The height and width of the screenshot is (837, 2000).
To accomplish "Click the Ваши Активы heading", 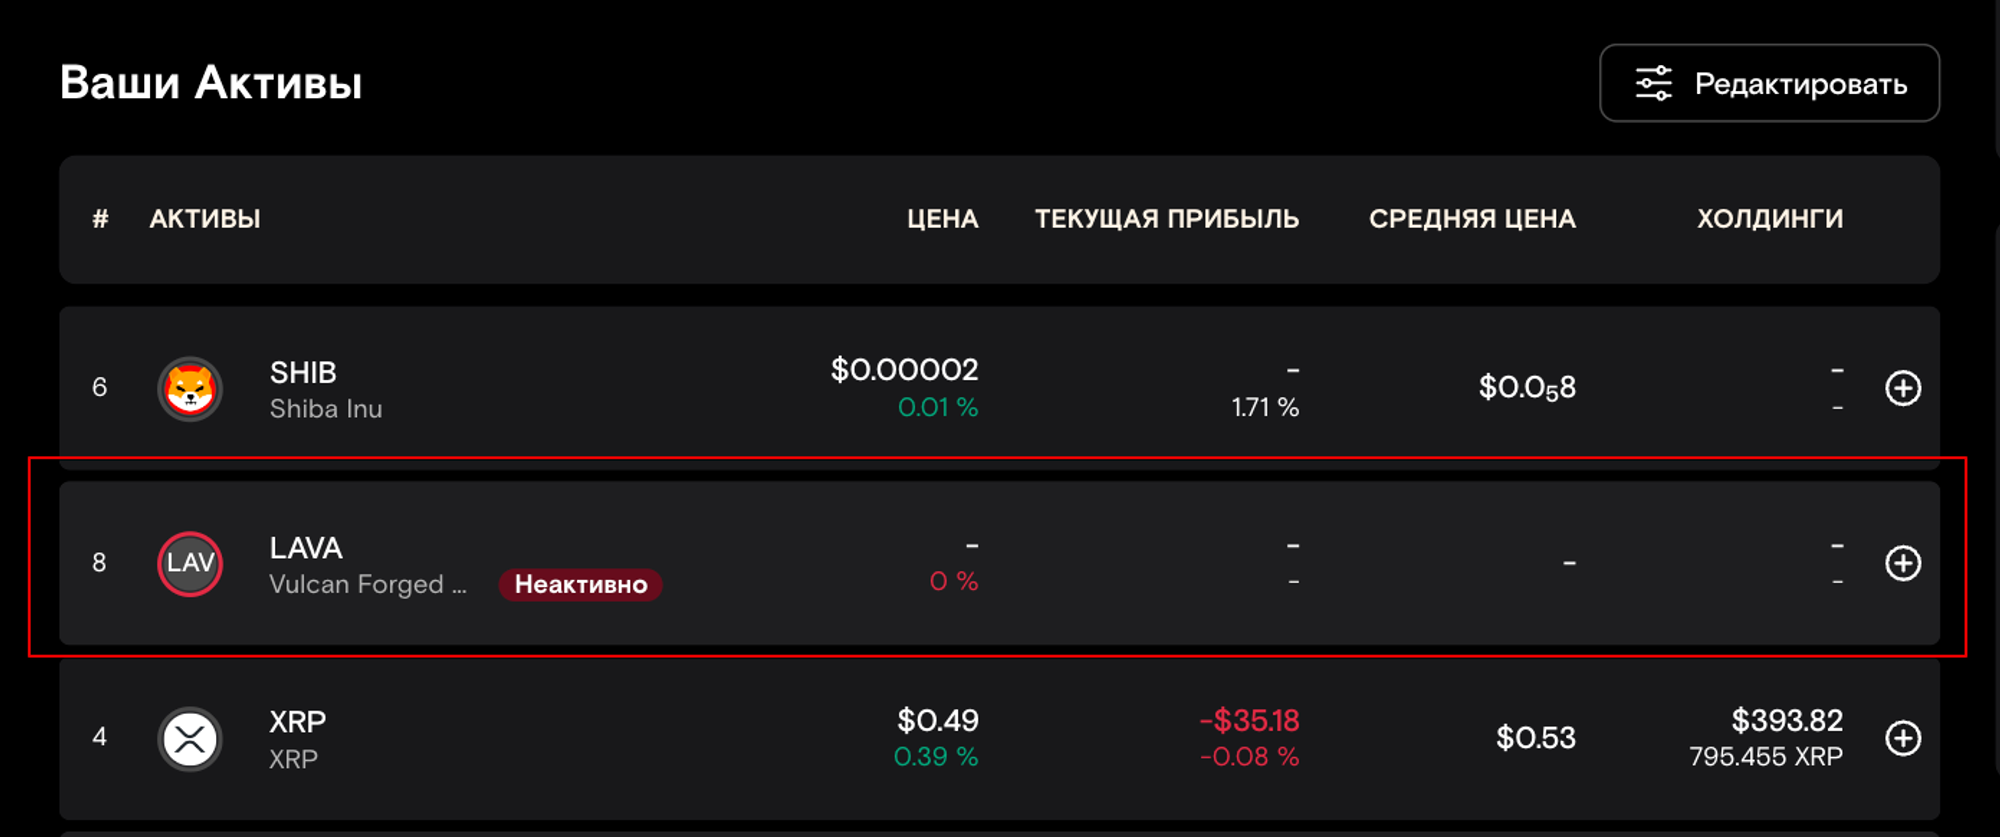I will pos(211,83).
